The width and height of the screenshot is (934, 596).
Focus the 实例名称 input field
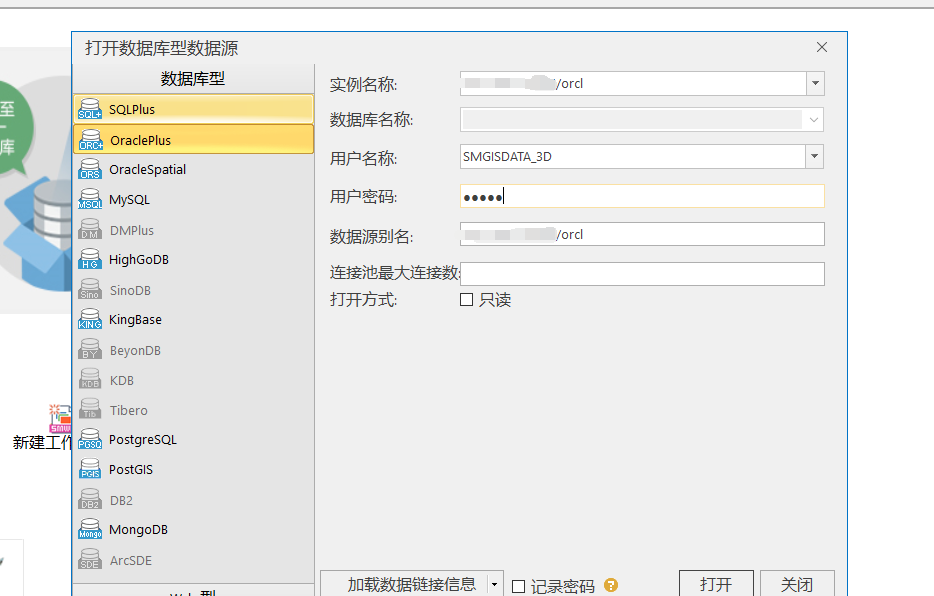tap(634, 83)
